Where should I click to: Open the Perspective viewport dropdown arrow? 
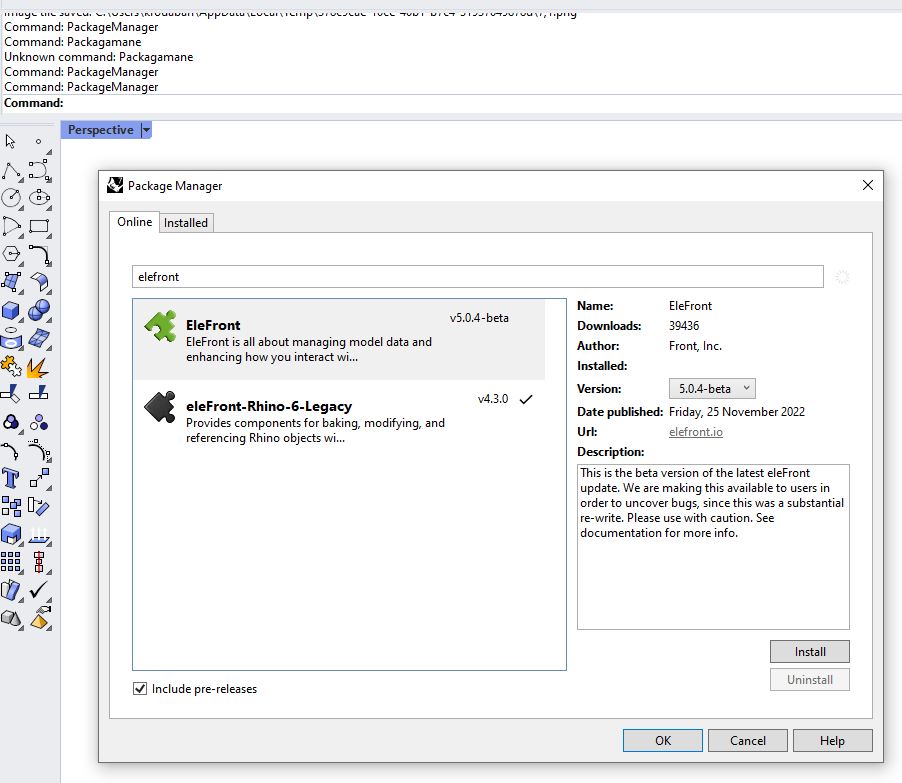tap(146, 130)
